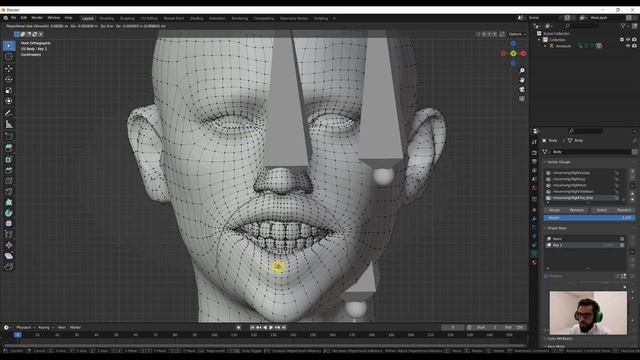Jump to the timeline start frame

tap(252, 327)
